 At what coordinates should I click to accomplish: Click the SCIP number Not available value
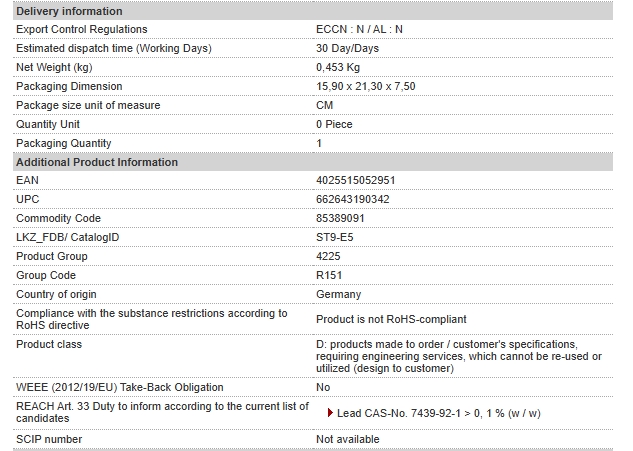click(348, 439)
